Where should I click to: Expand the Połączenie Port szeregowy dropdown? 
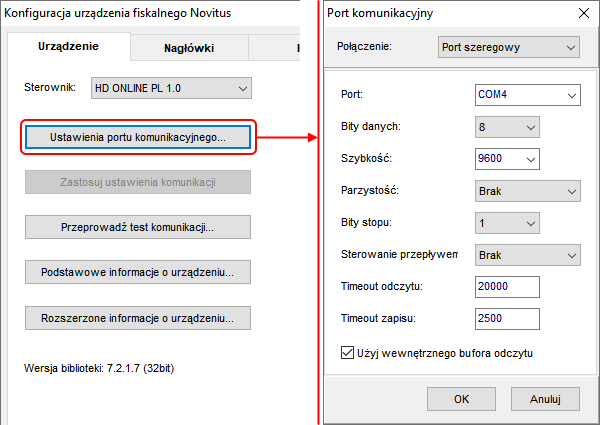point(509,47)
